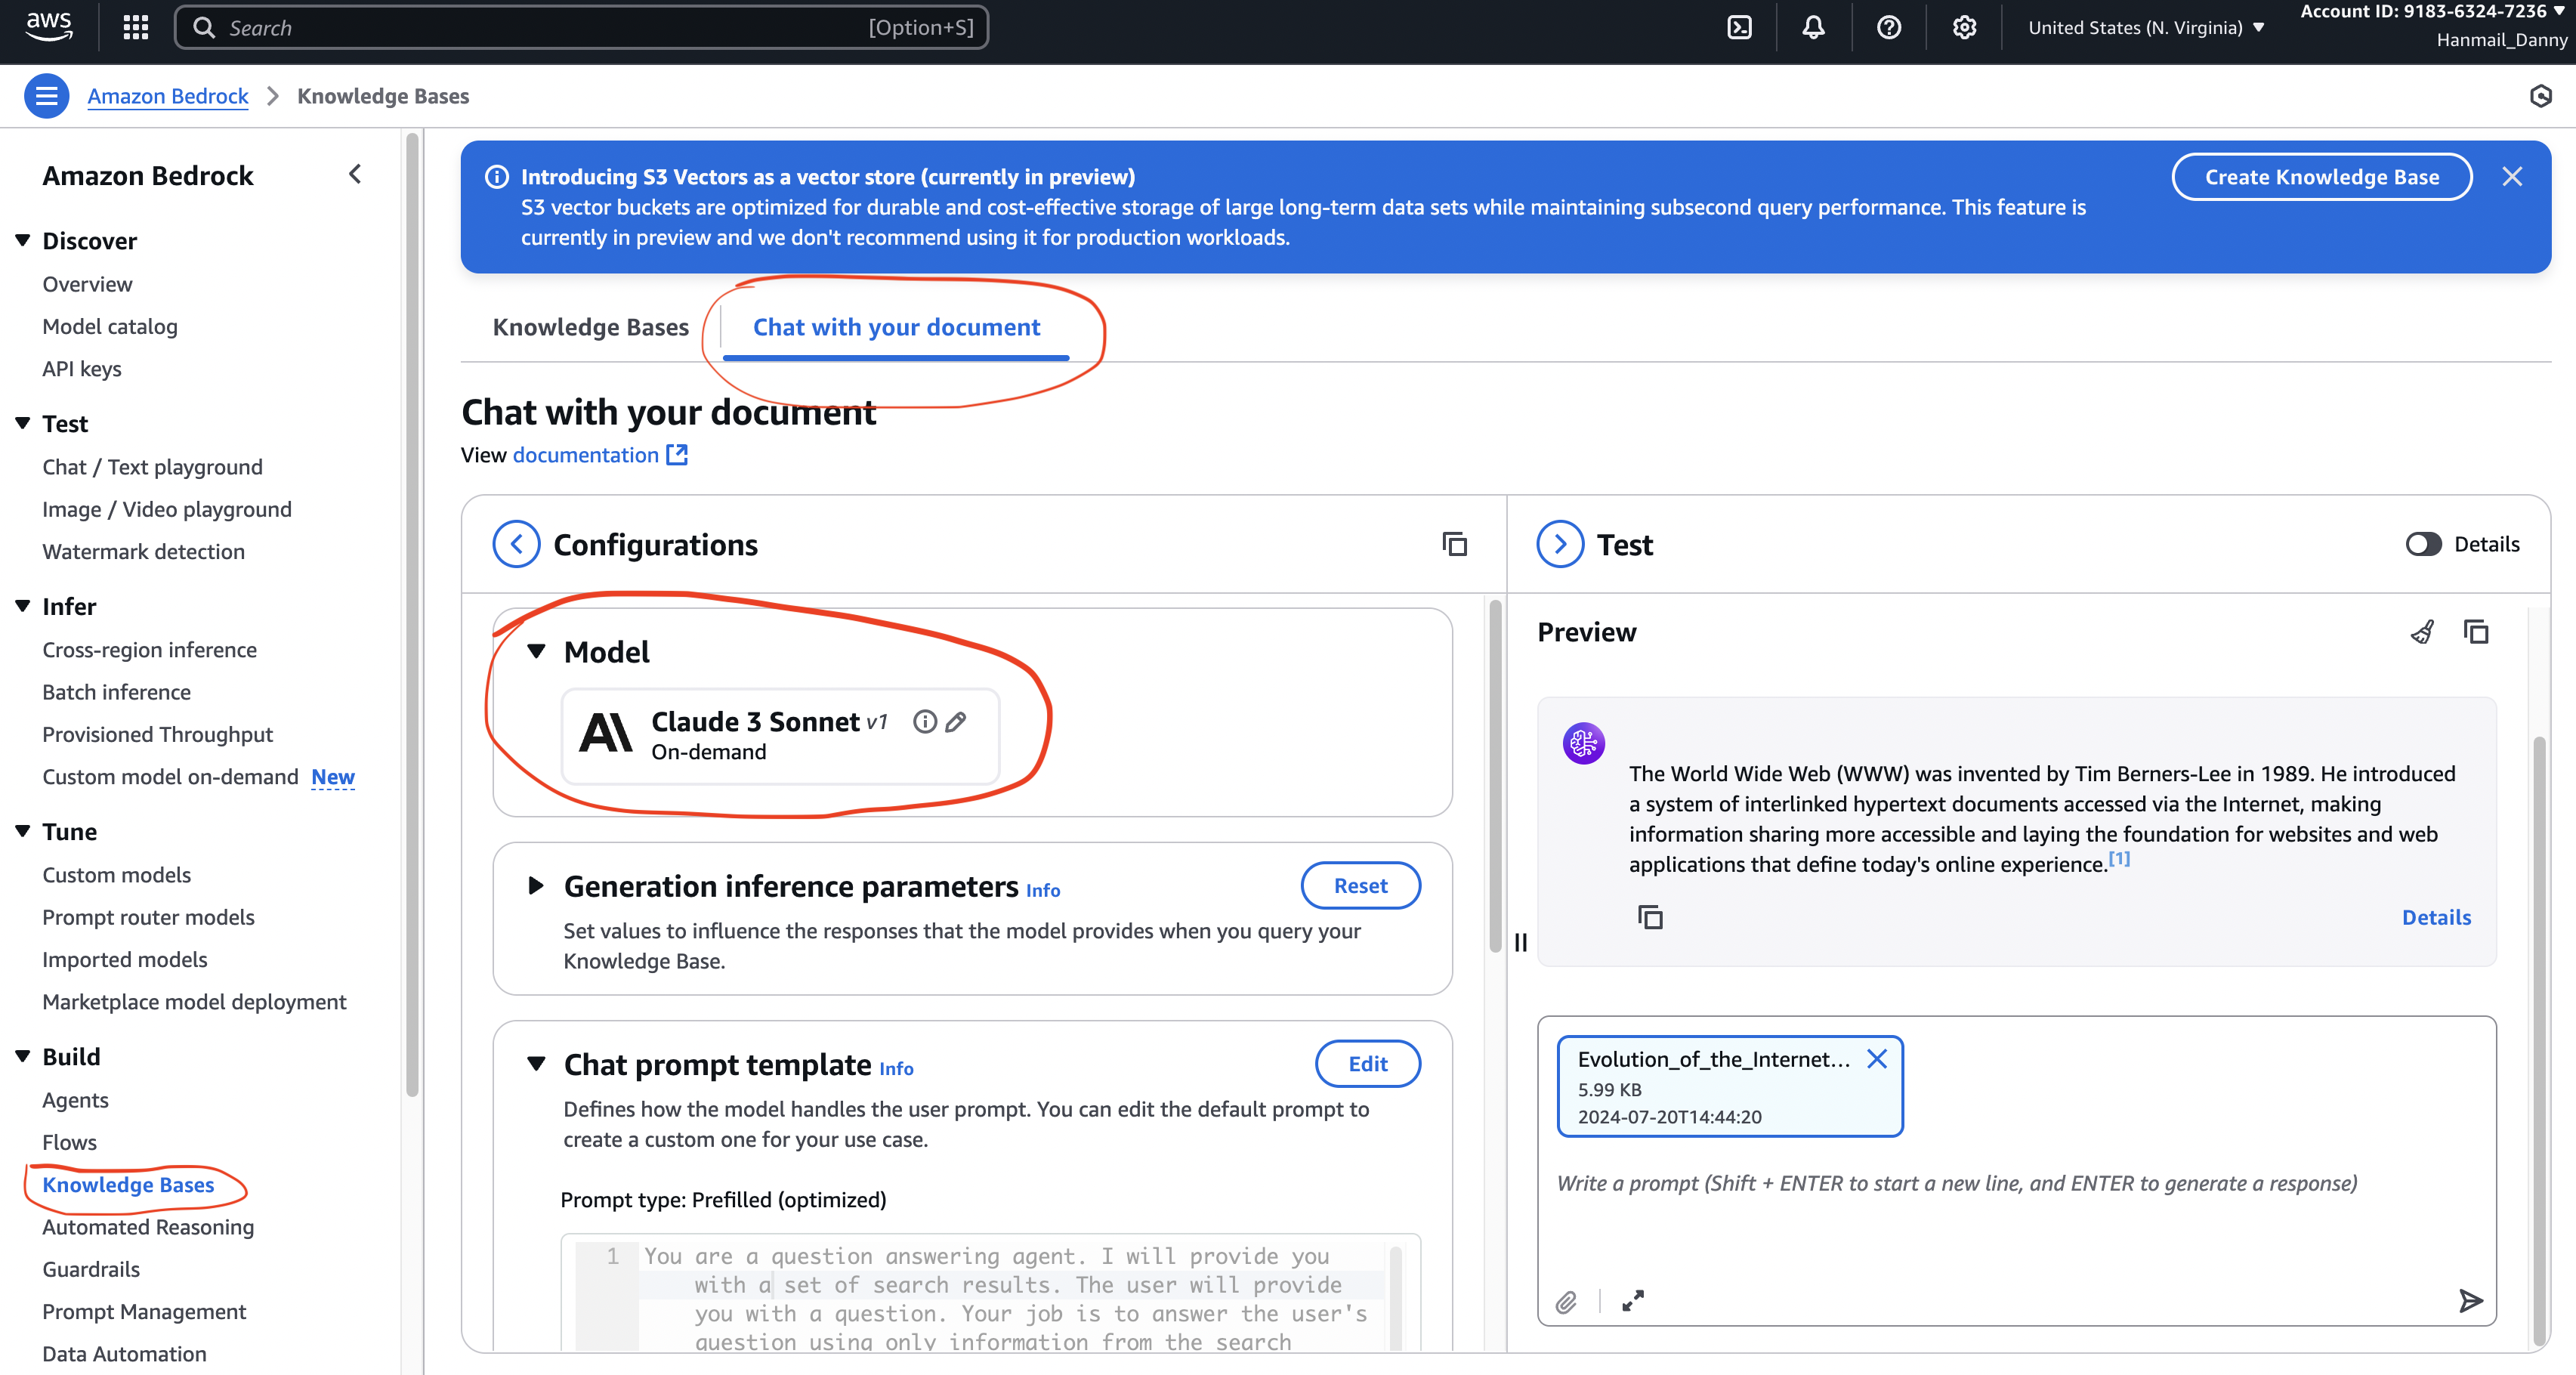Open the AWS CloudShell icon
This screenshot has height=1375, width=2576.
(1739, 27)
